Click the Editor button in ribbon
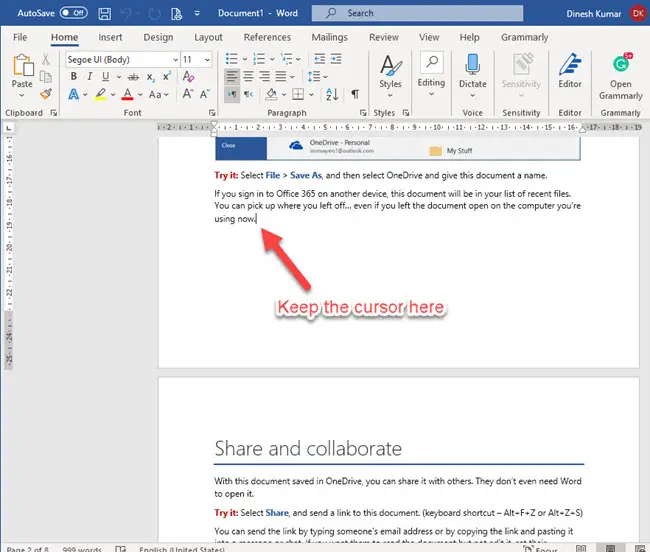 (x=570, y=71)
